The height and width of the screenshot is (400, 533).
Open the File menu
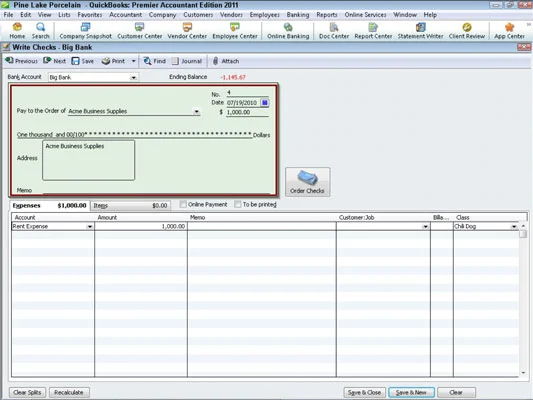8,15
